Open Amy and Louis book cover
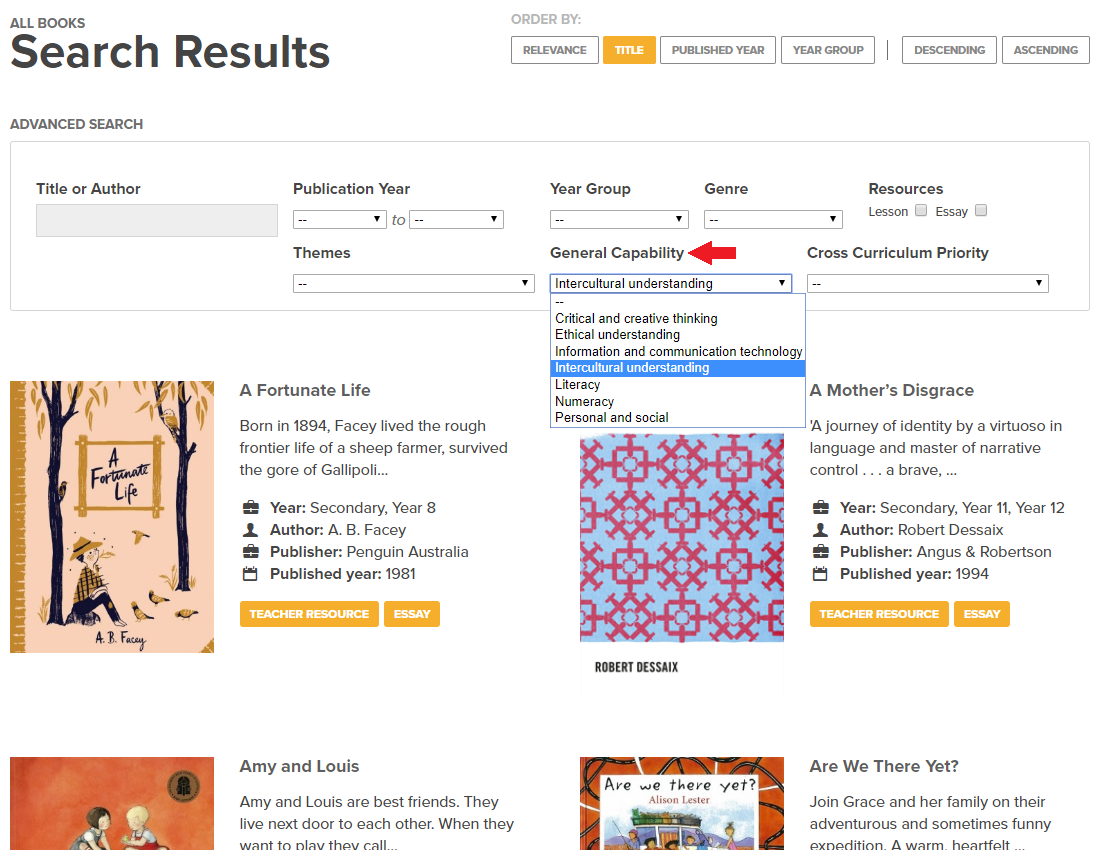This screenshot has height=850, width=1100. pyautogui.click(x=112, y=804)
